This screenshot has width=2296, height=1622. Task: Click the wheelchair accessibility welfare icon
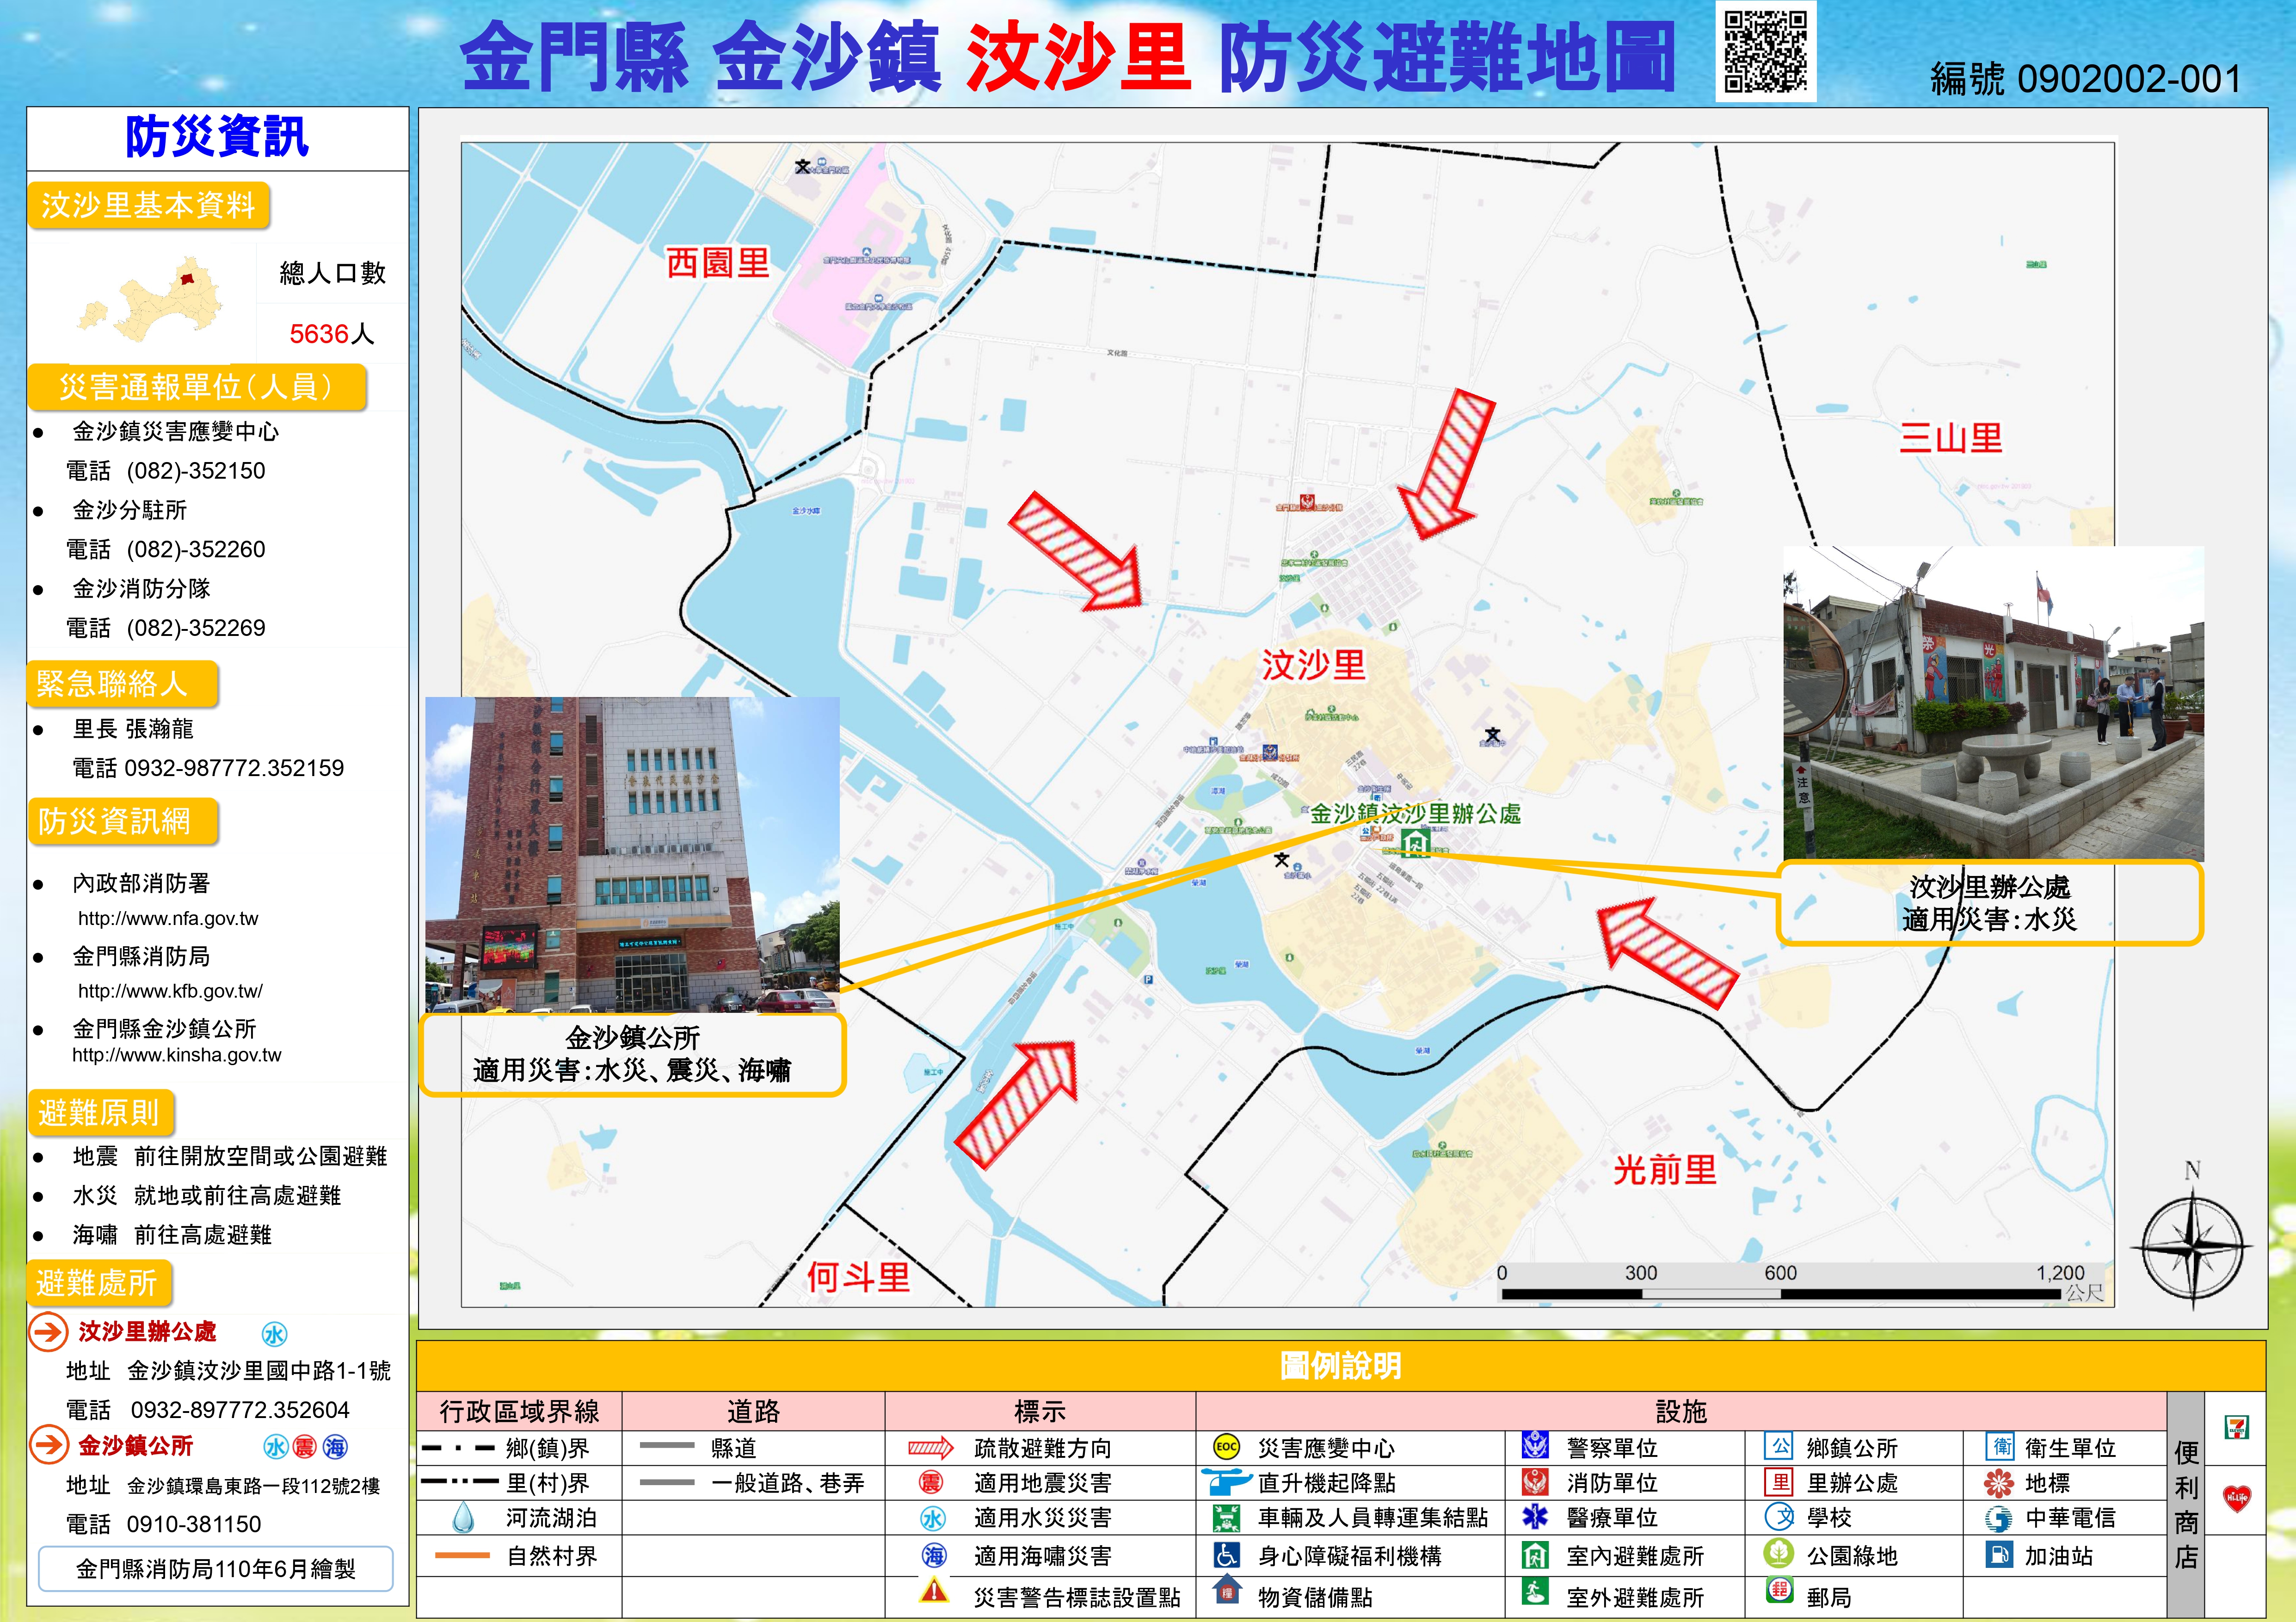click(1226, 1555)
